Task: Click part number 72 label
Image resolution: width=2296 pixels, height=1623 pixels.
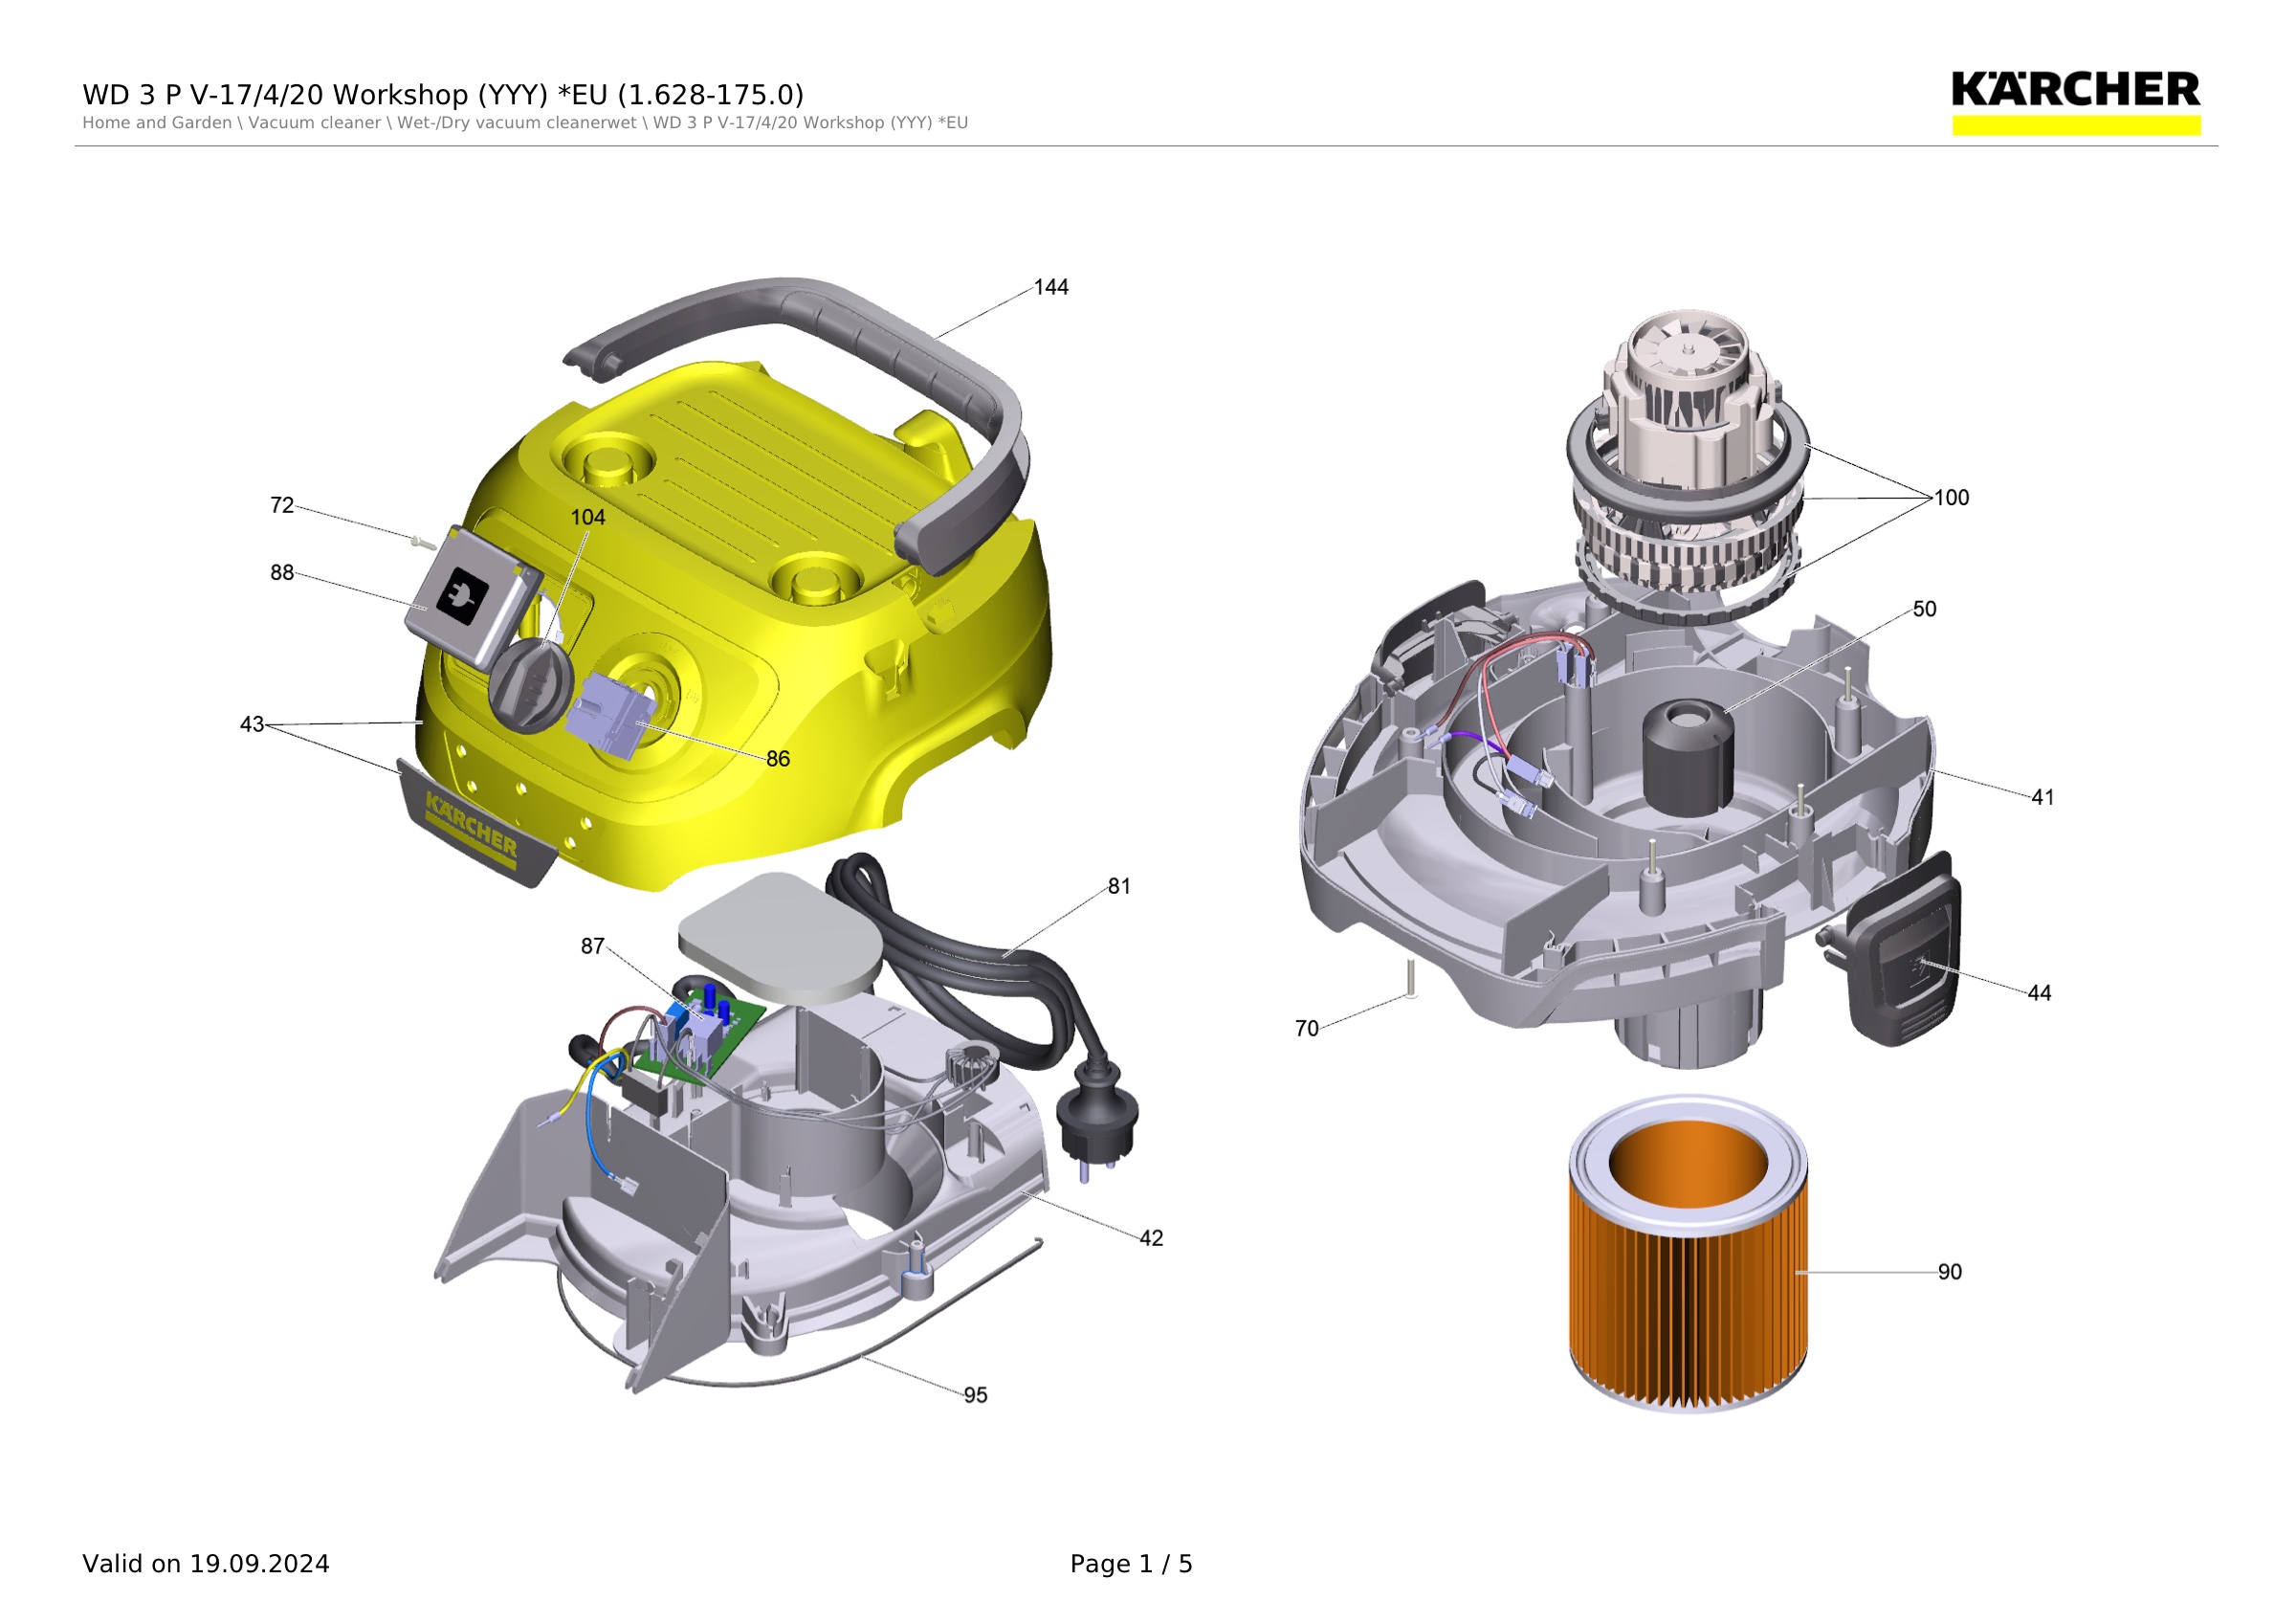Action: coord(282,506)
